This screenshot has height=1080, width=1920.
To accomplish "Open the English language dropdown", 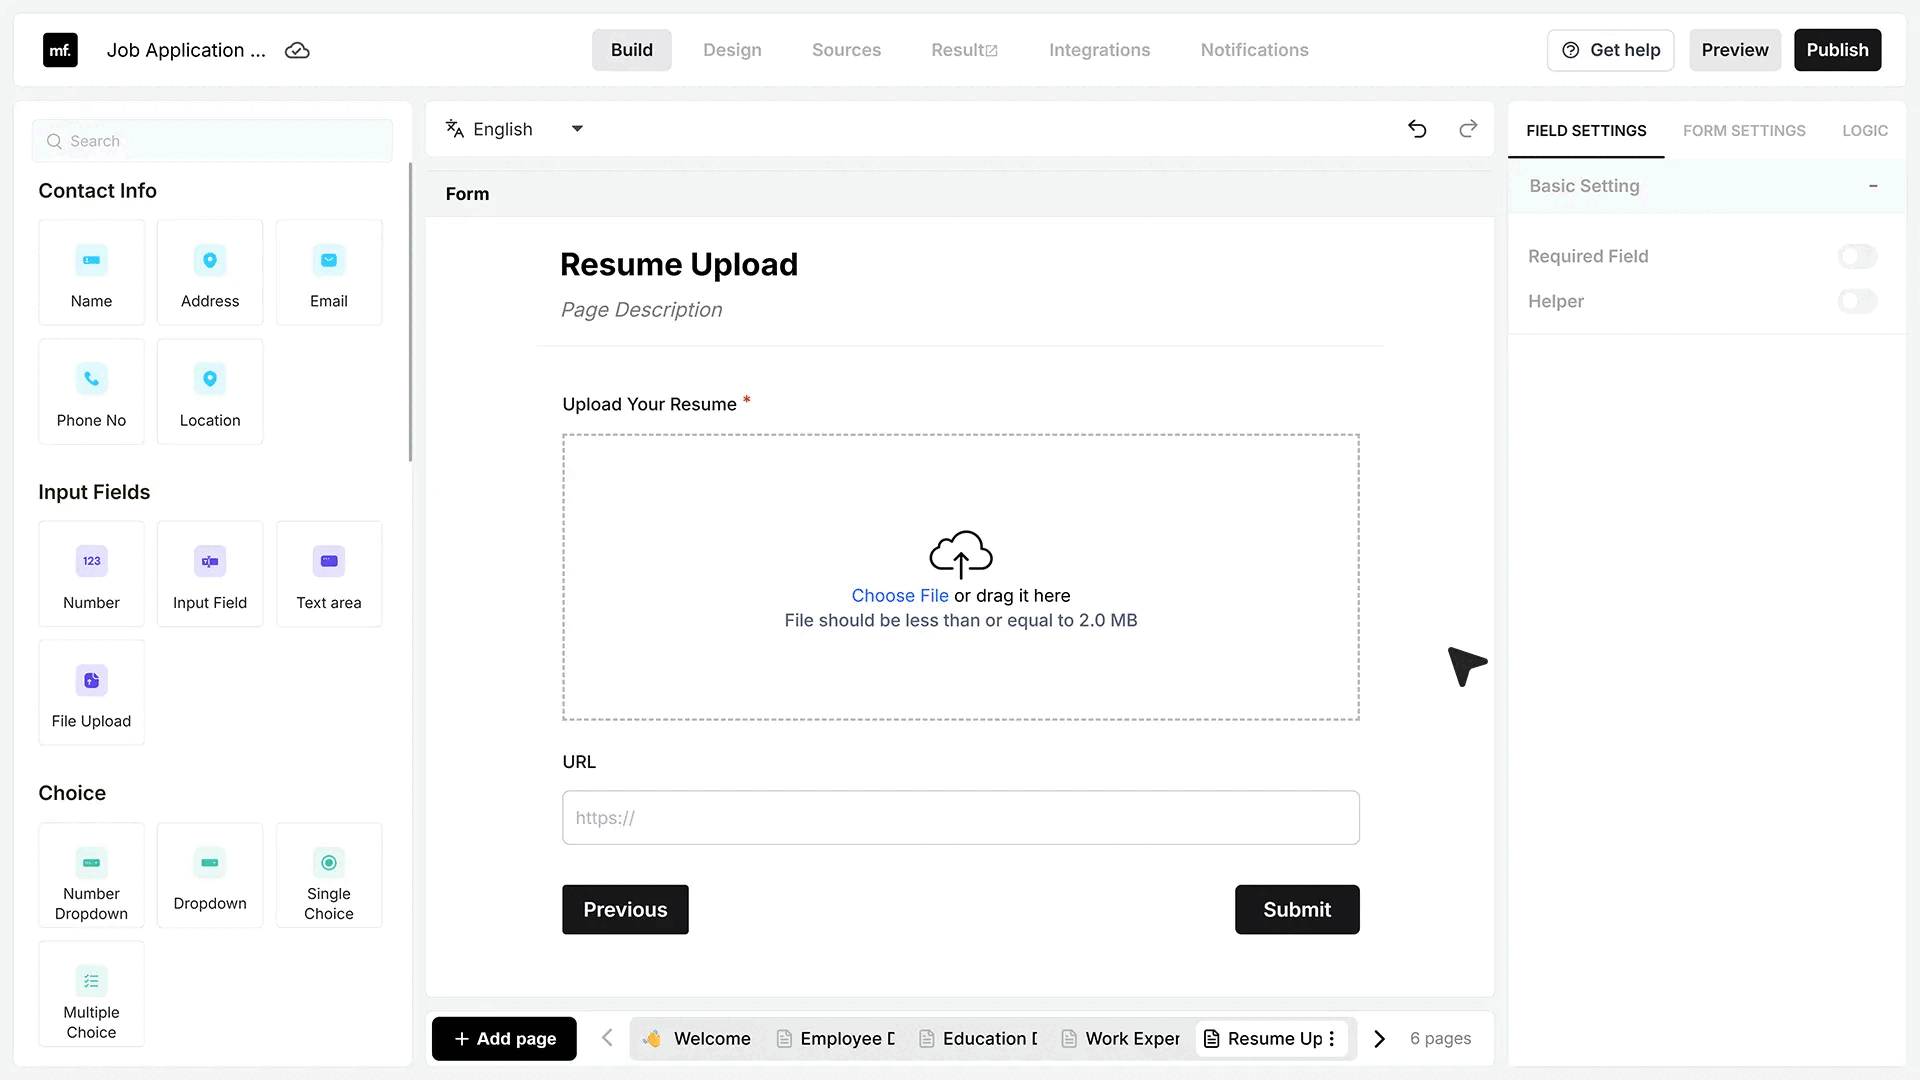I will click(x=515, y=129).
